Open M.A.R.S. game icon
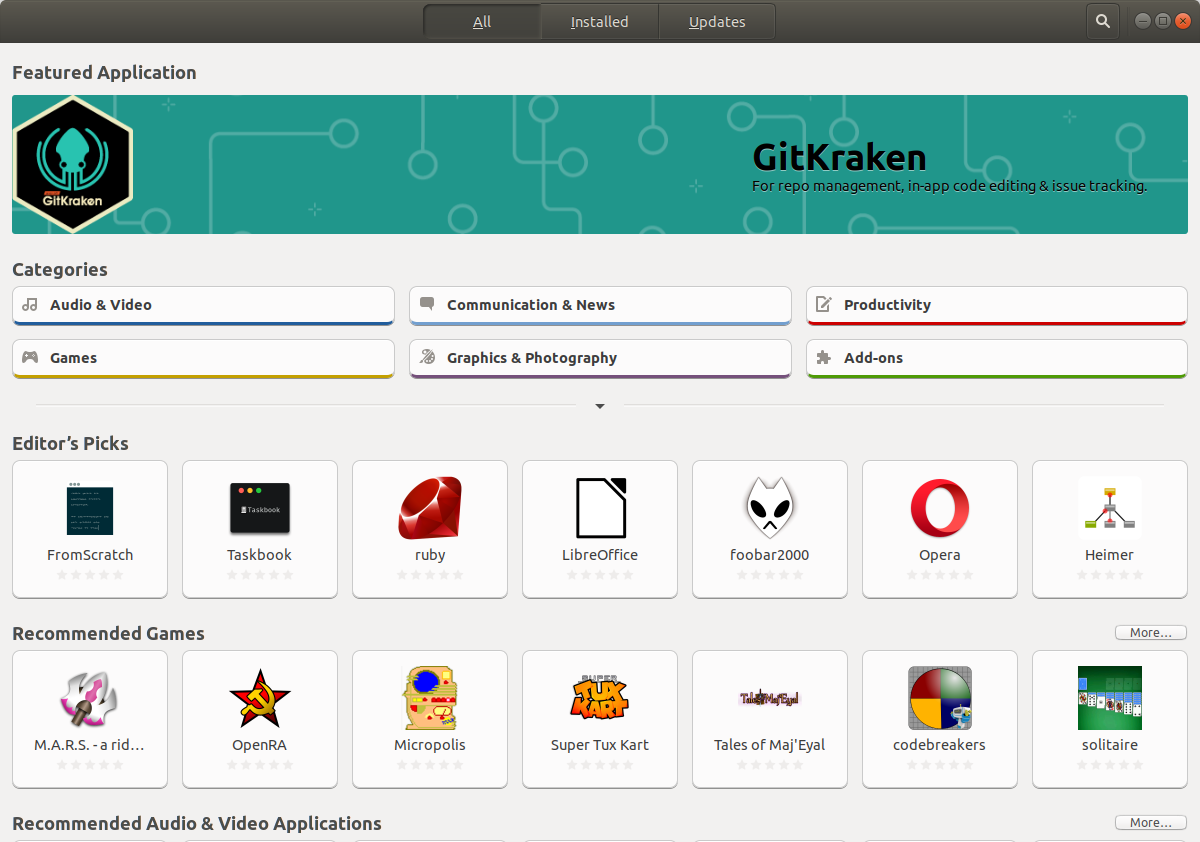The width and height of the screenshot is (1200, 842). coord(90,698)
